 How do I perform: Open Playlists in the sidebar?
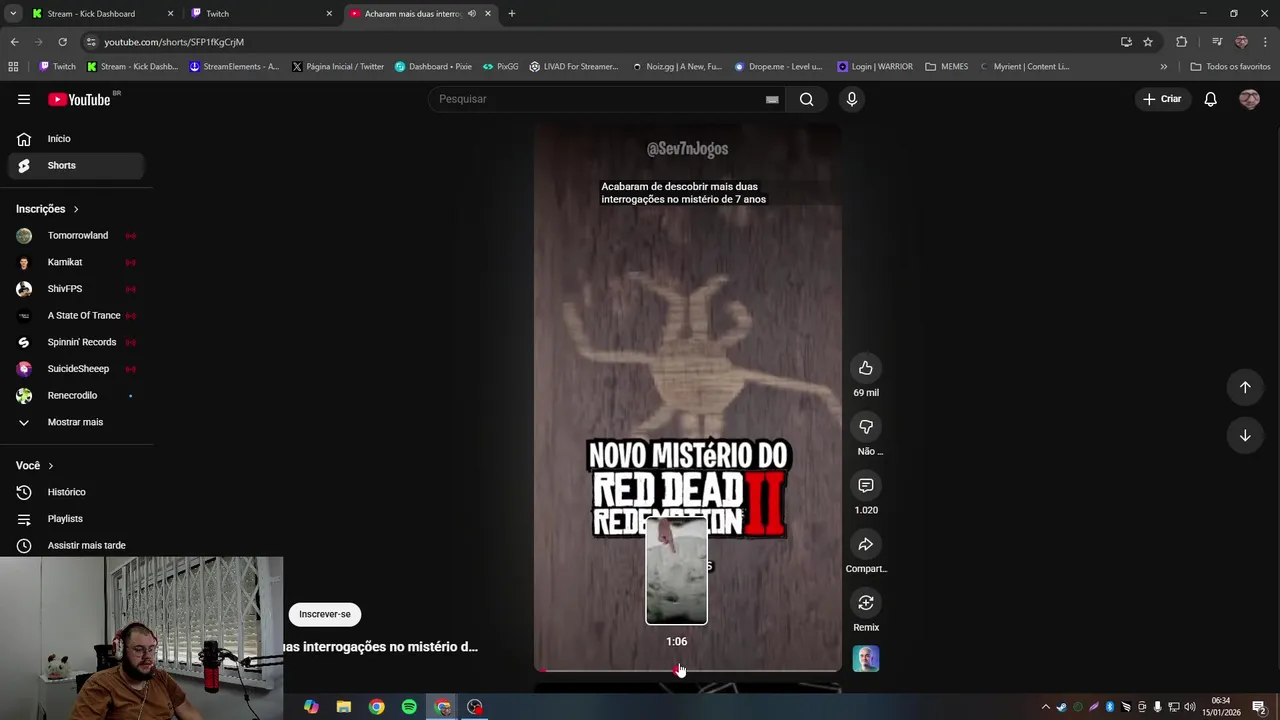pyautogui.click(x=75, y=519)
